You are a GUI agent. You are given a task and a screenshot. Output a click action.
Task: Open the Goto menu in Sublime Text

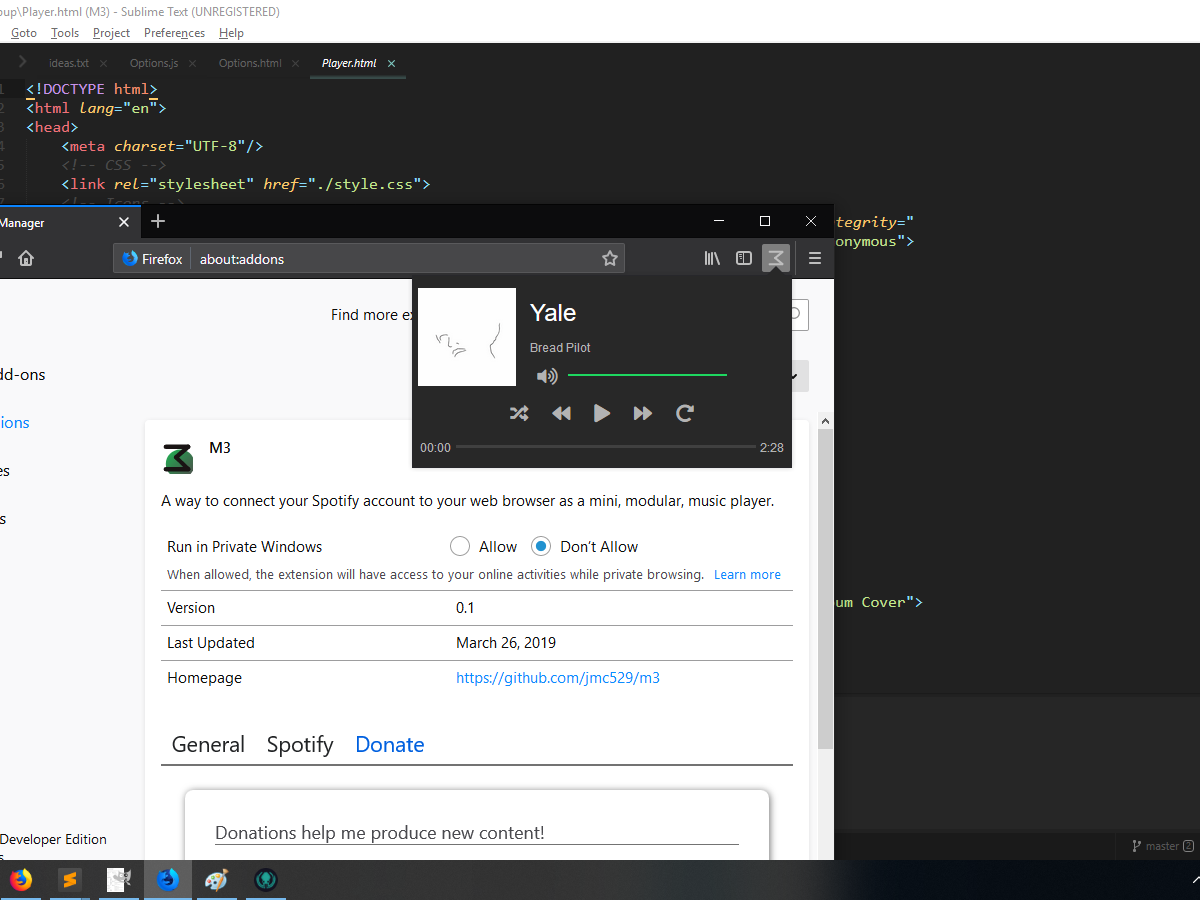click(x=24, y=33)
